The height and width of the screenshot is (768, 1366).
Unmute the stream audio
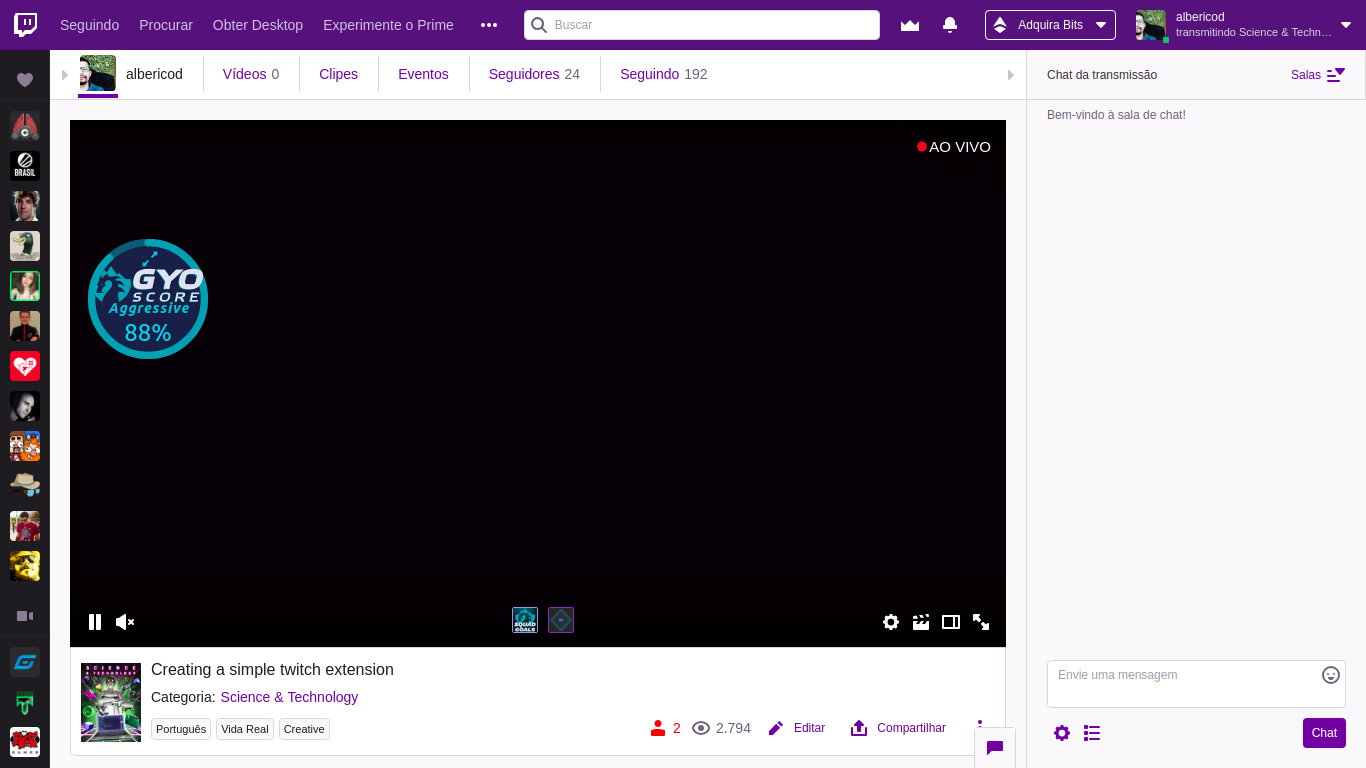tap(125, 622)
